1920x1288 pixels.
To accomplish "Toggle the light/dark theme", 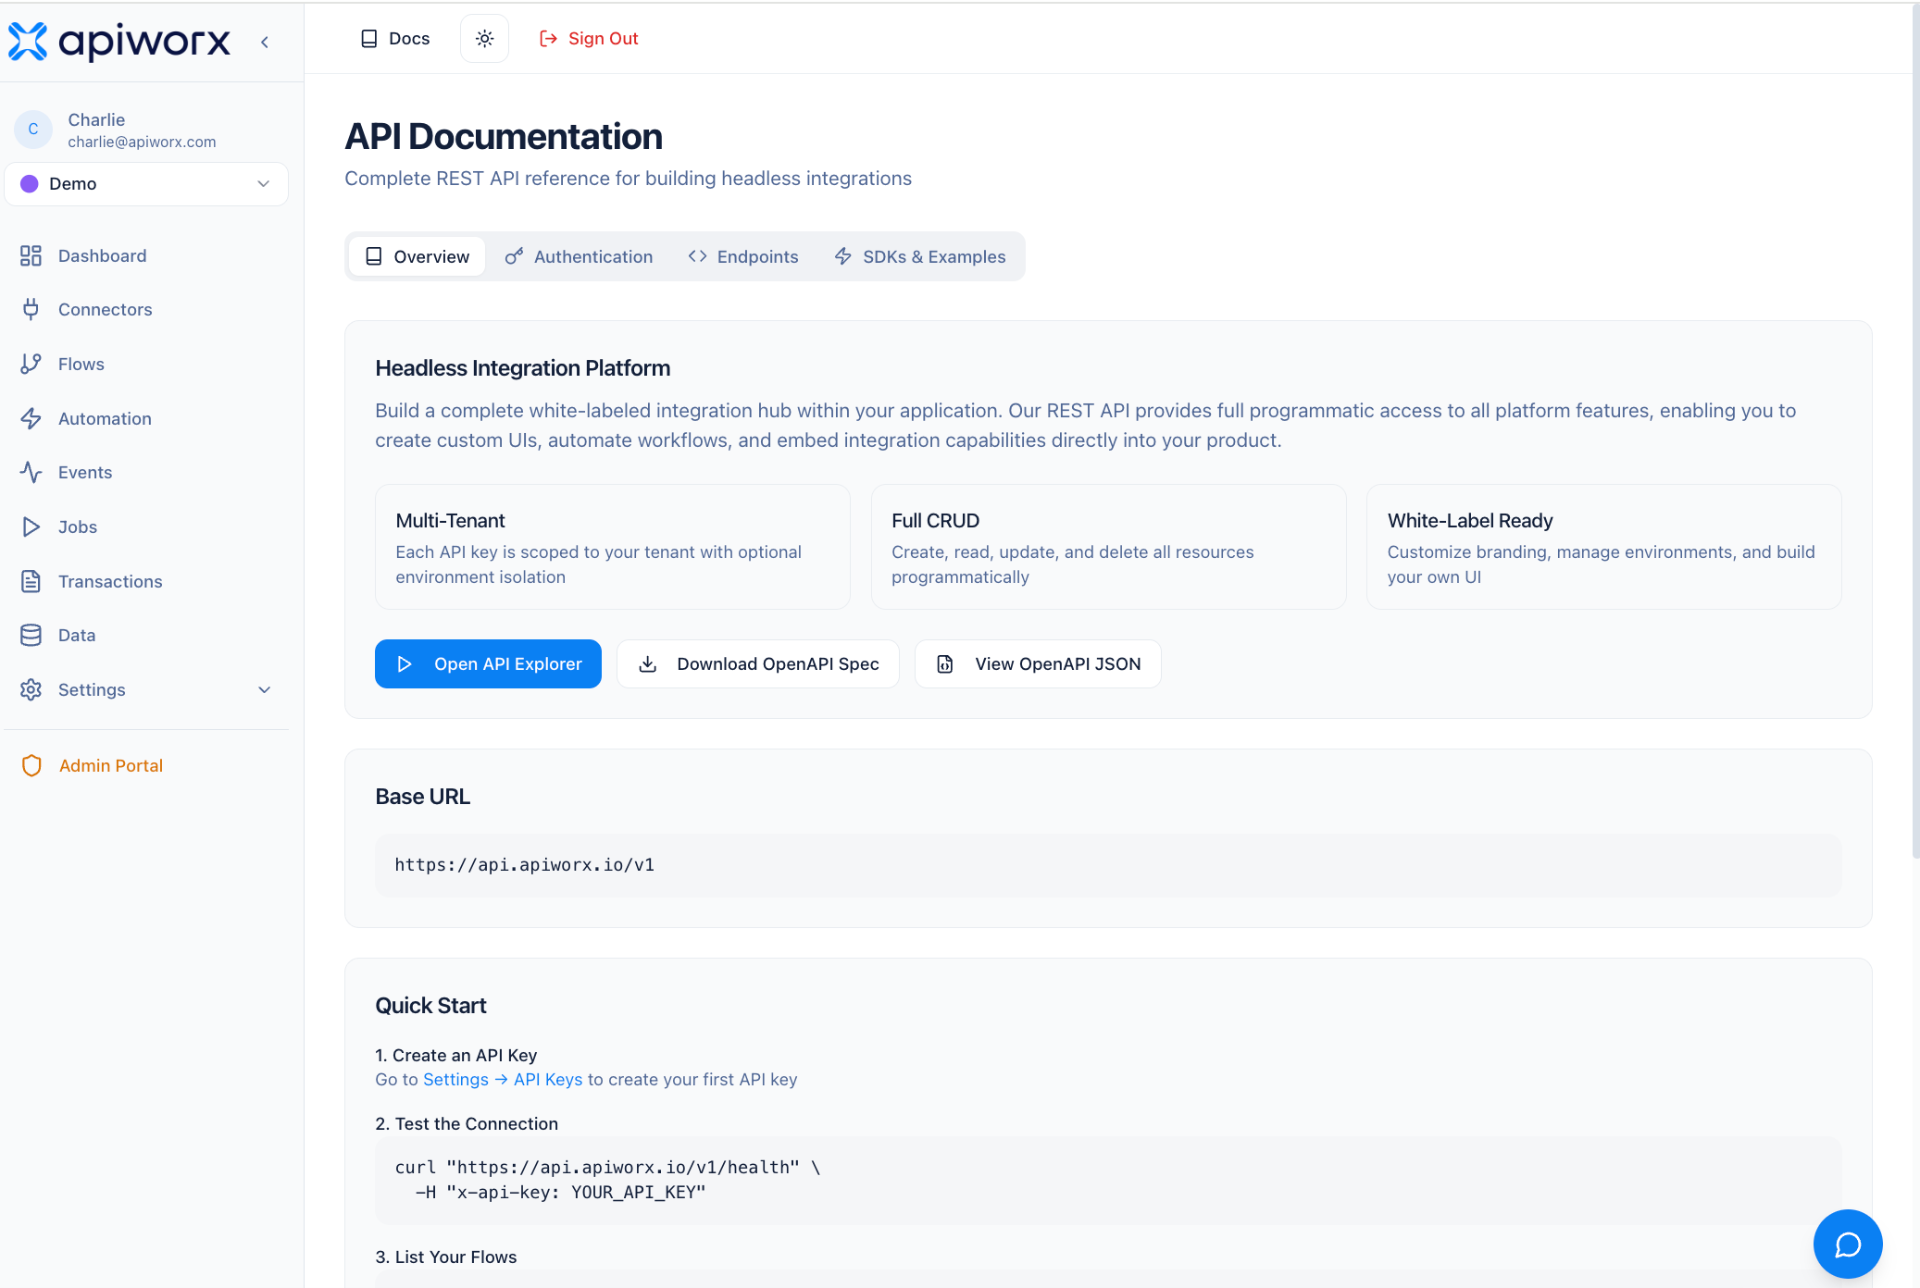I will (x=484, y=38).
